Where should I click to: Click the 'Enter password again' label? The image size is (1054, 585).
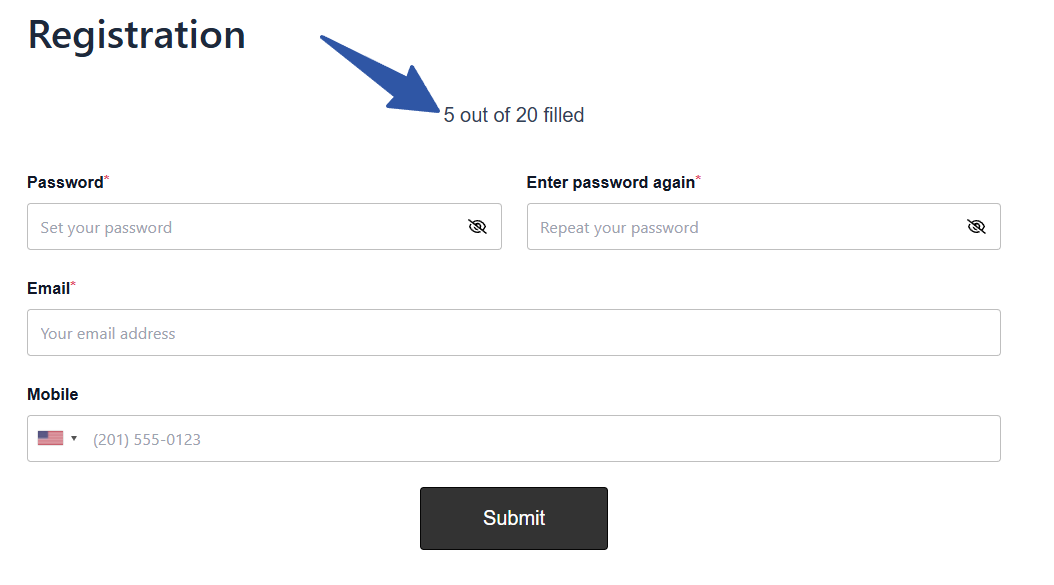coord(610,182)
